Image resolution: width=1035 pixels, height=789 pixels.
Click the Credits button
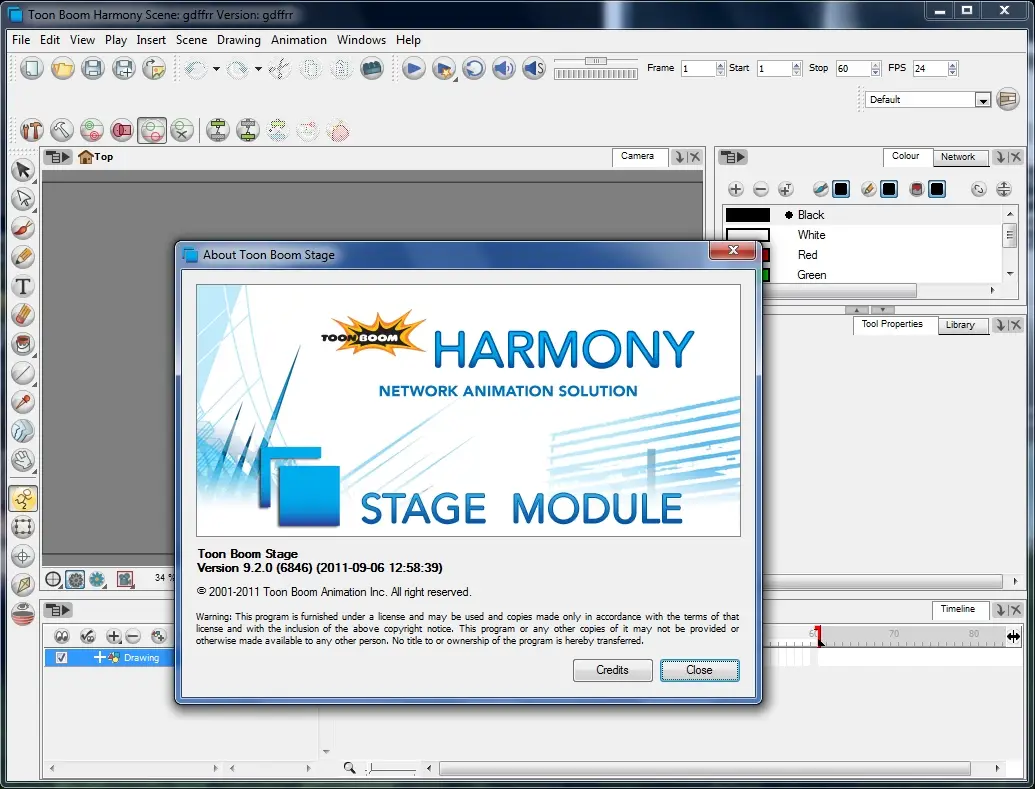[x=613, y=670]
